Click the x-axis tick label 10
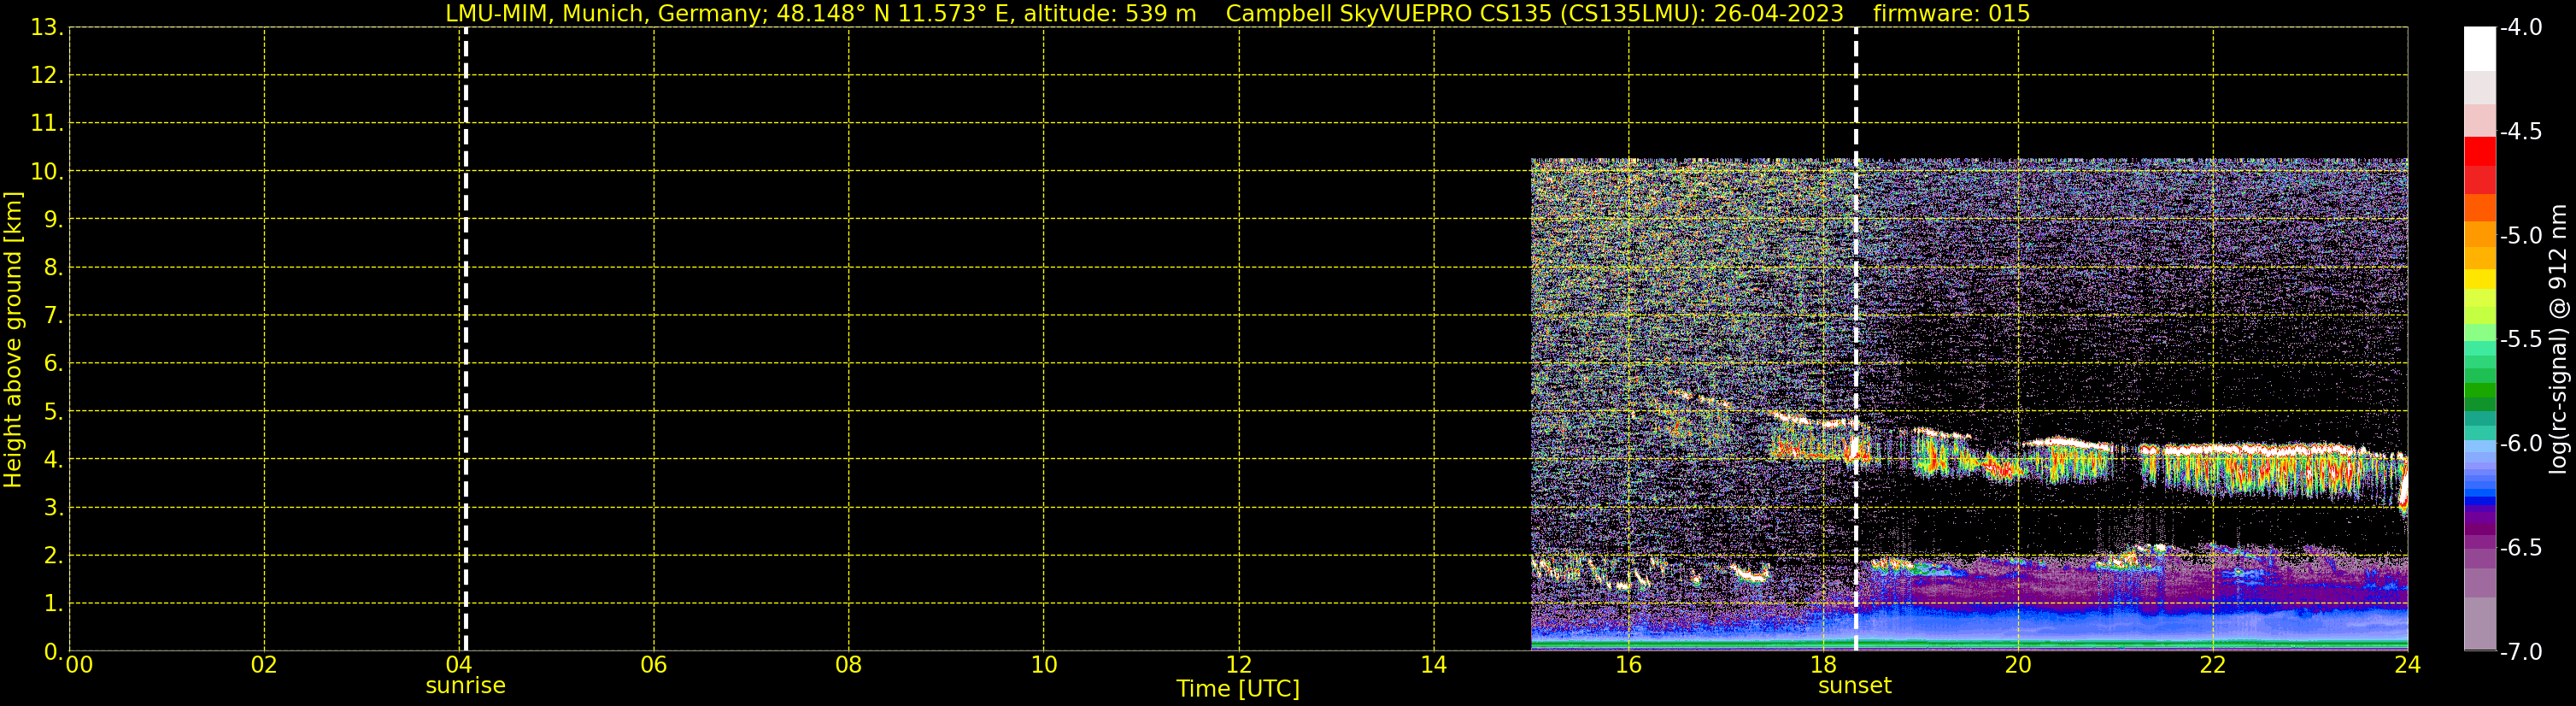 1044,665
